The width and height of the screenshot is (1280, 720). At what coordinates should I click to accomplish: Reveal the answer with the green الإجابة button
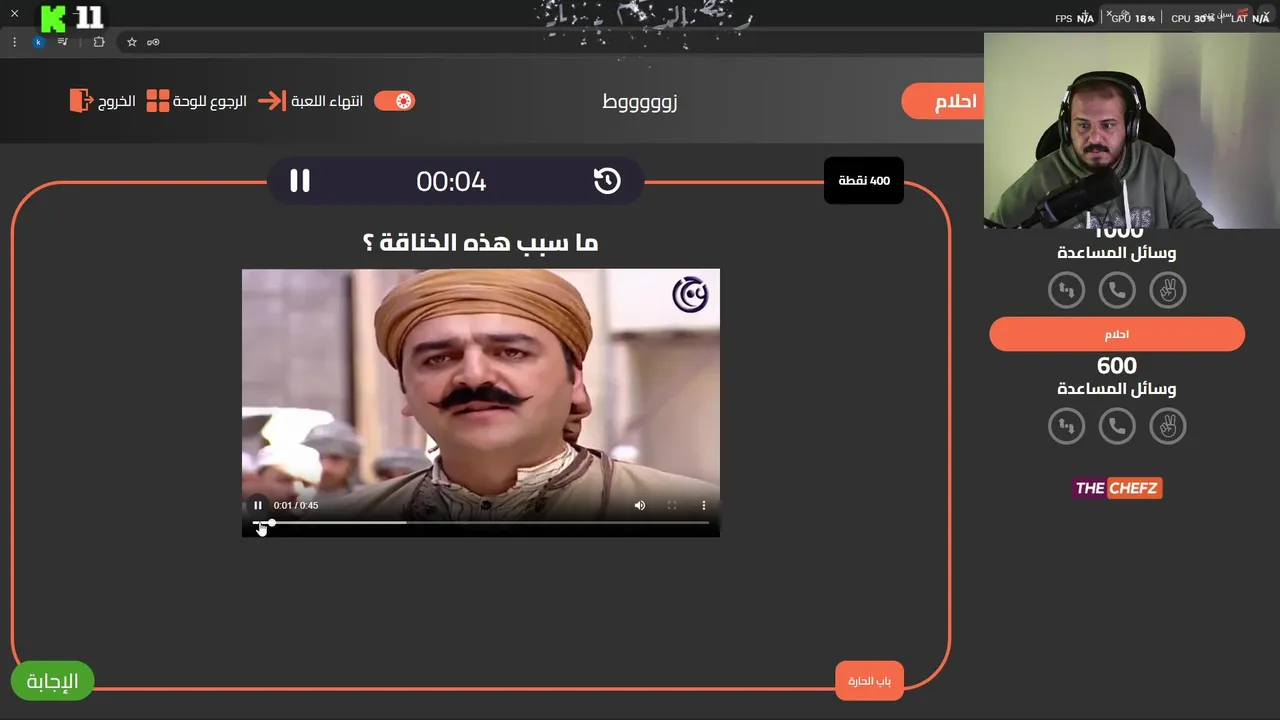pos(52,681)
